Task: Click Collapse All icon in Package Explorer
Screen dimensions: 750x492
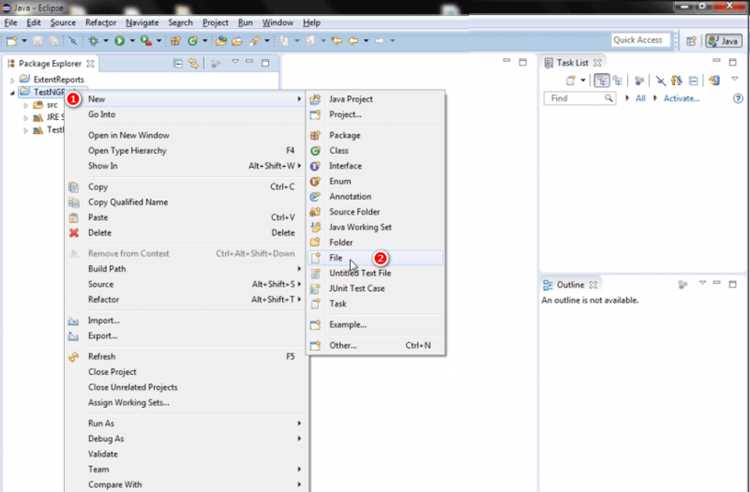Action: (x=178, y=63)
